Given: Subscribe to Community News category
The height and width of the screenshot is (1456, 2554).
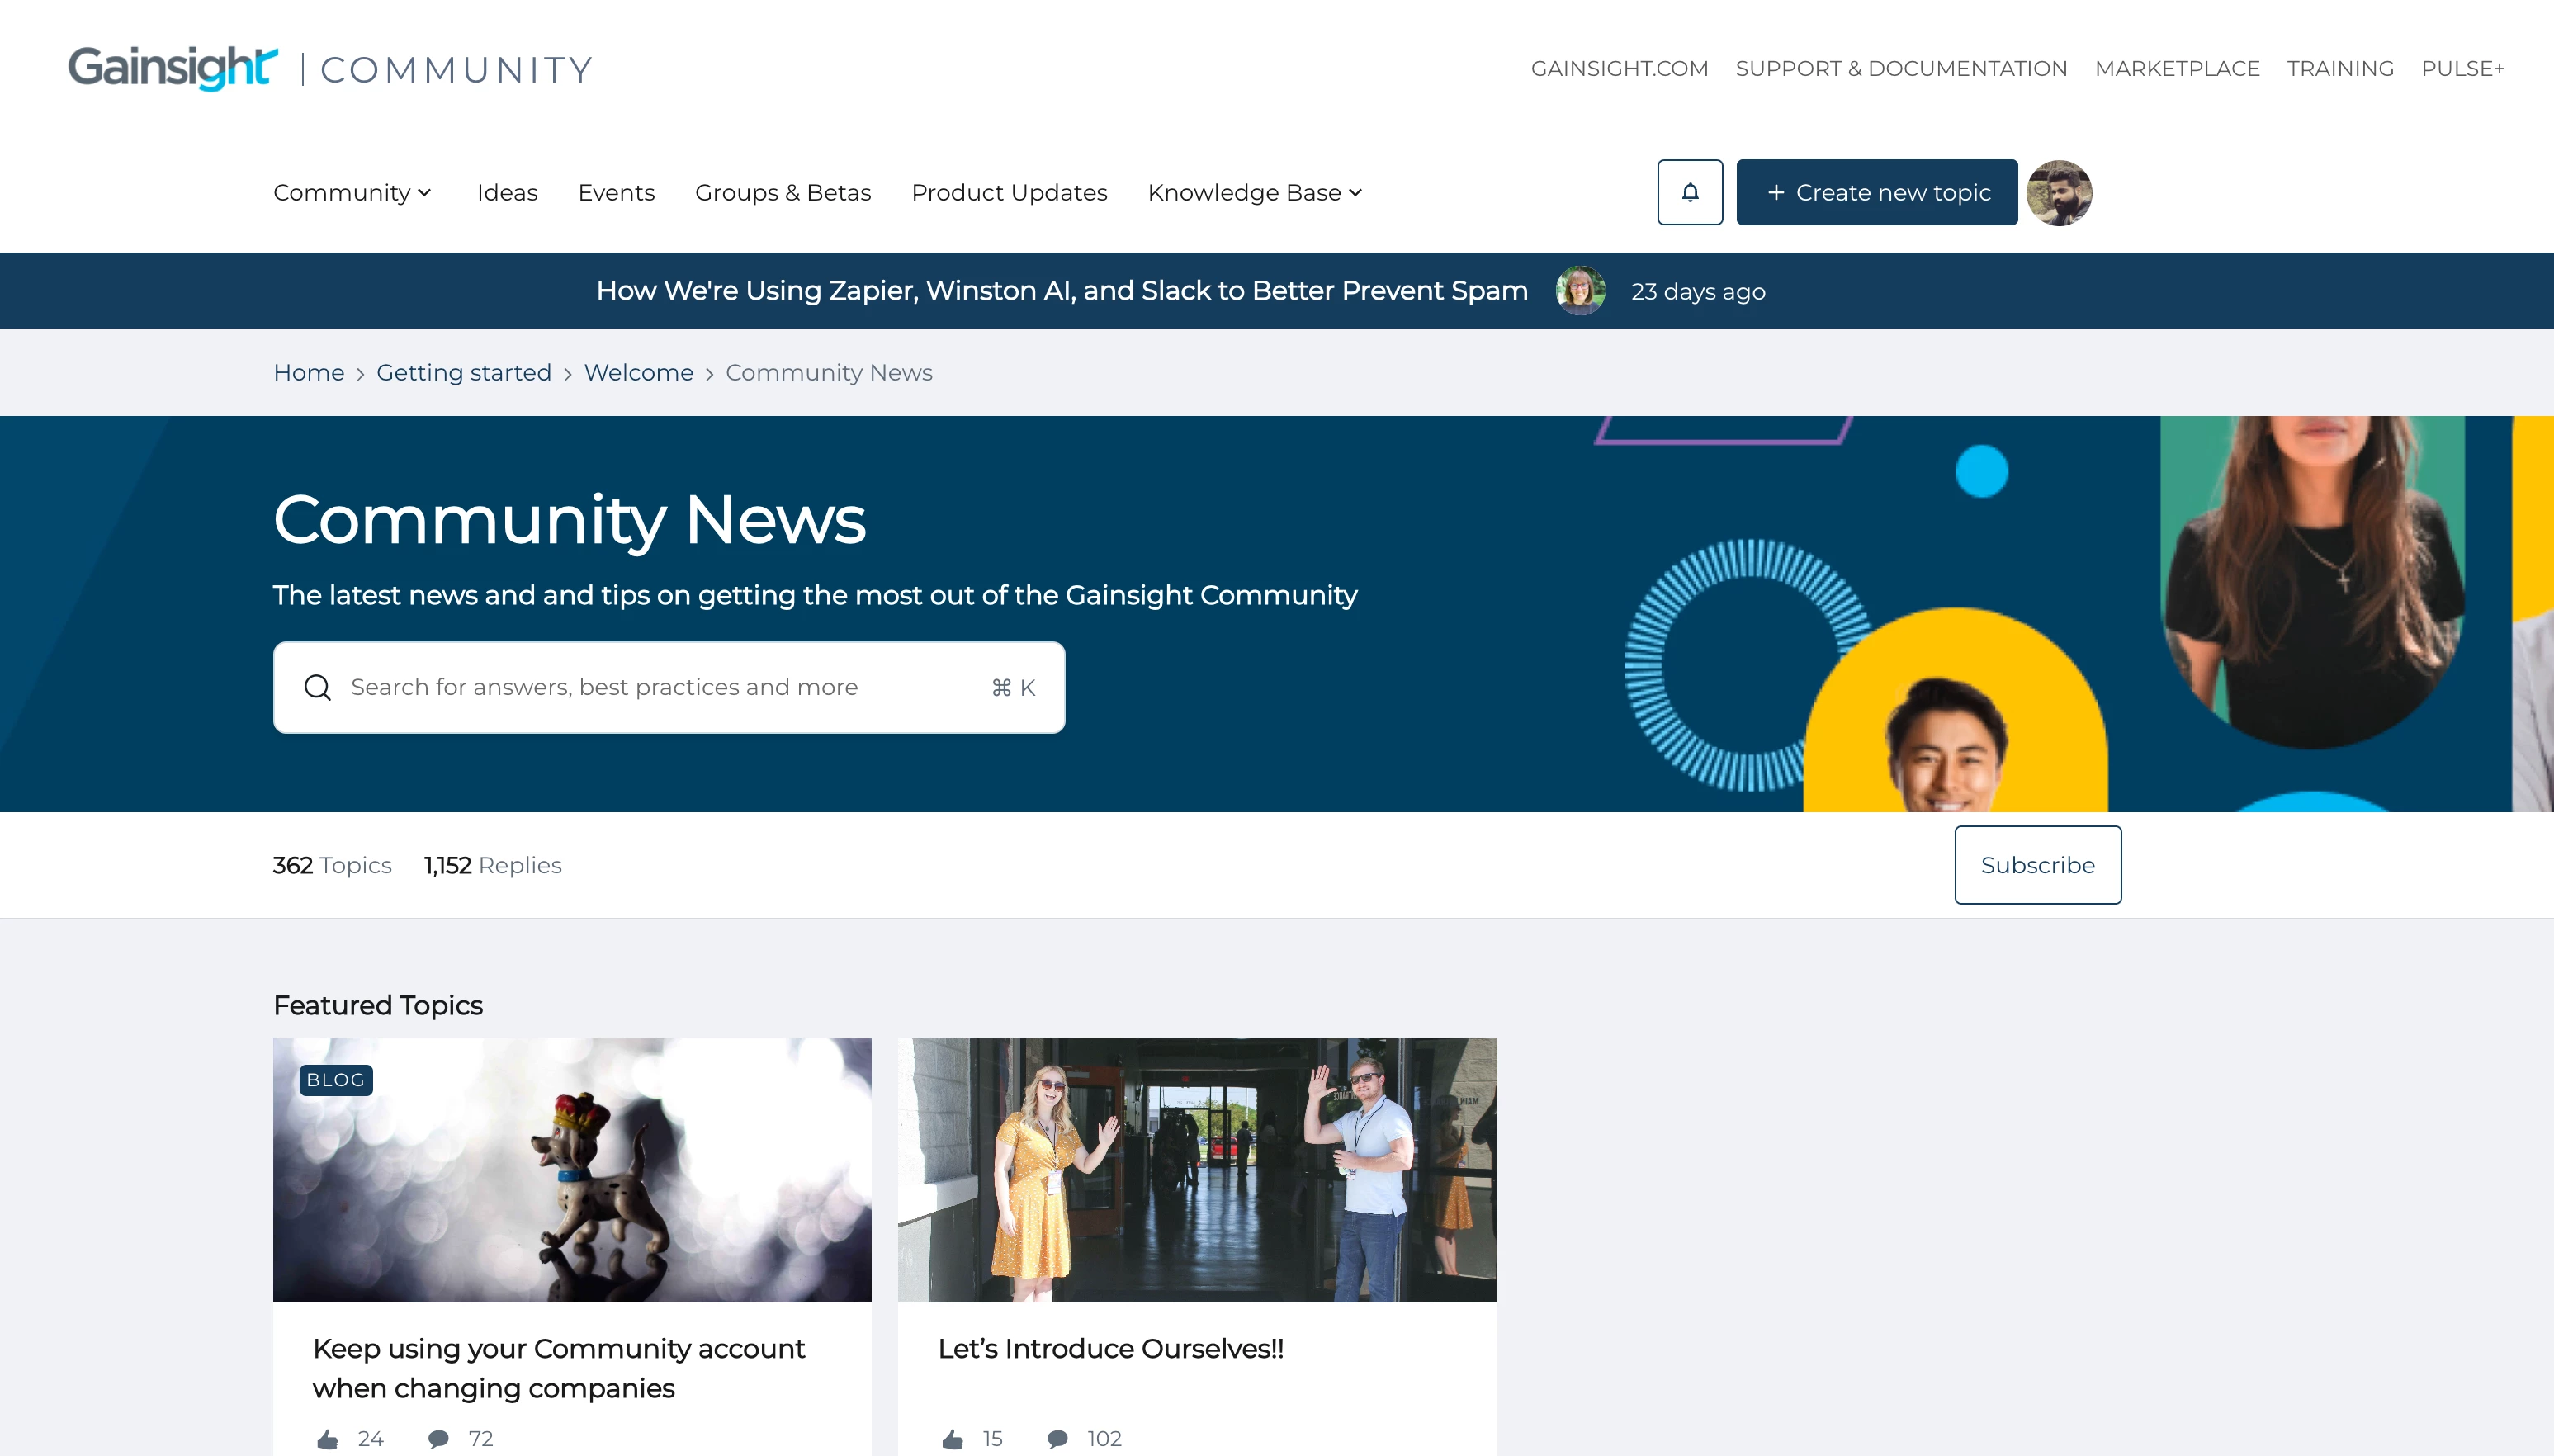Looking at the screenshot, I should point(2037,865).
